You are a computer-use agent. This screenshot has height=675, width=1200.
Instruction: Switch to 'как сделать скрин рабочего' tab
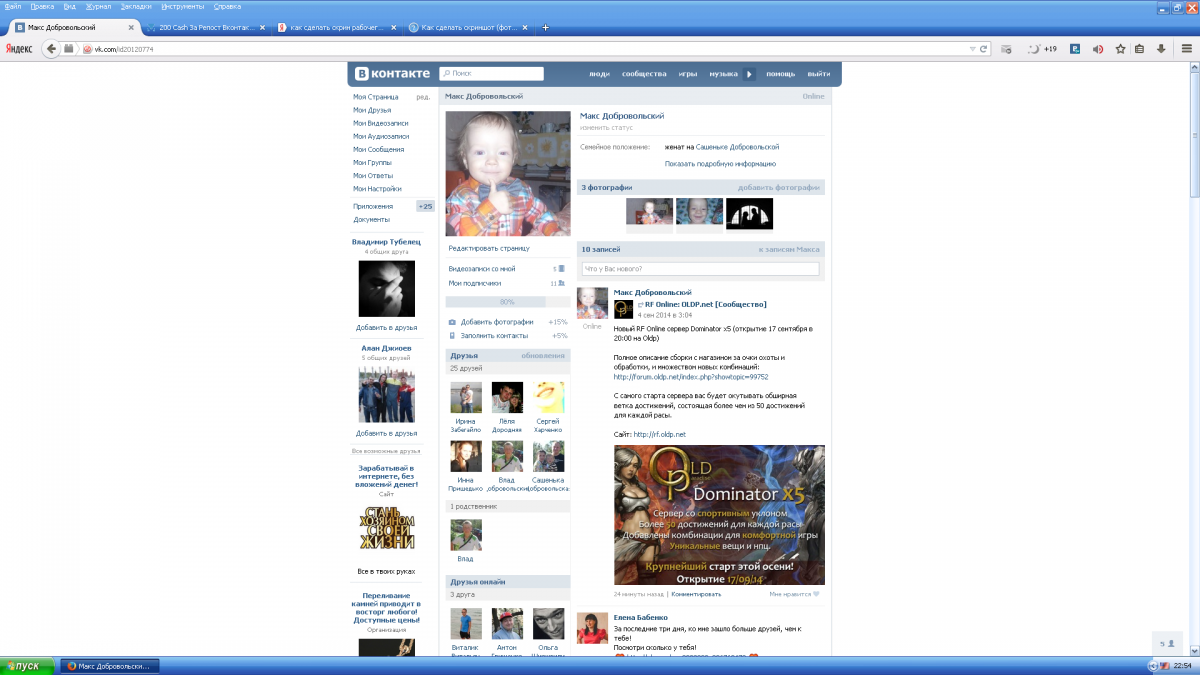pos(336,27)
